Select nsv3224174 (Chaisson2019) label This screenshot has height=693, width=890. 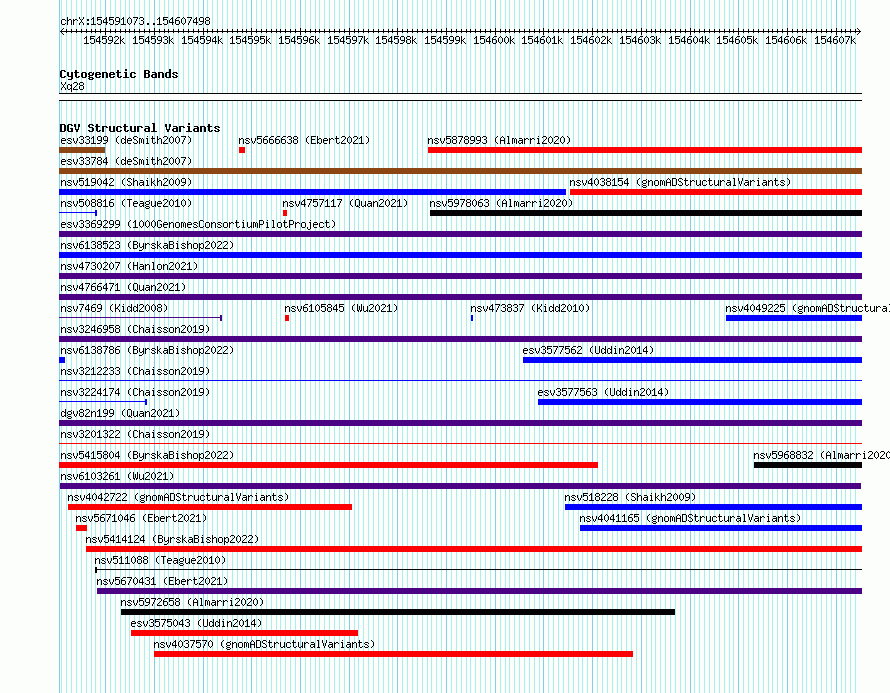click(x=135, y=392)
